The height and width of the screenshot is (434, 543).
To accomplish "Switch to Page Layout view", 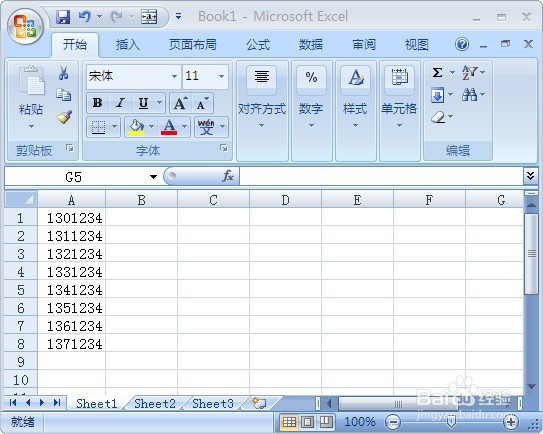I will click(x=307, y=422).
